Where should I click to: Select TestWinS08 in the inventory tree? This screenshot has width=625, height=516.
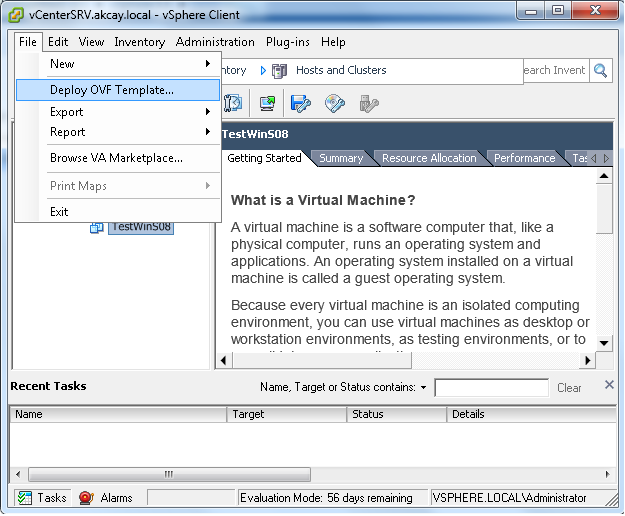click(141, 227)
